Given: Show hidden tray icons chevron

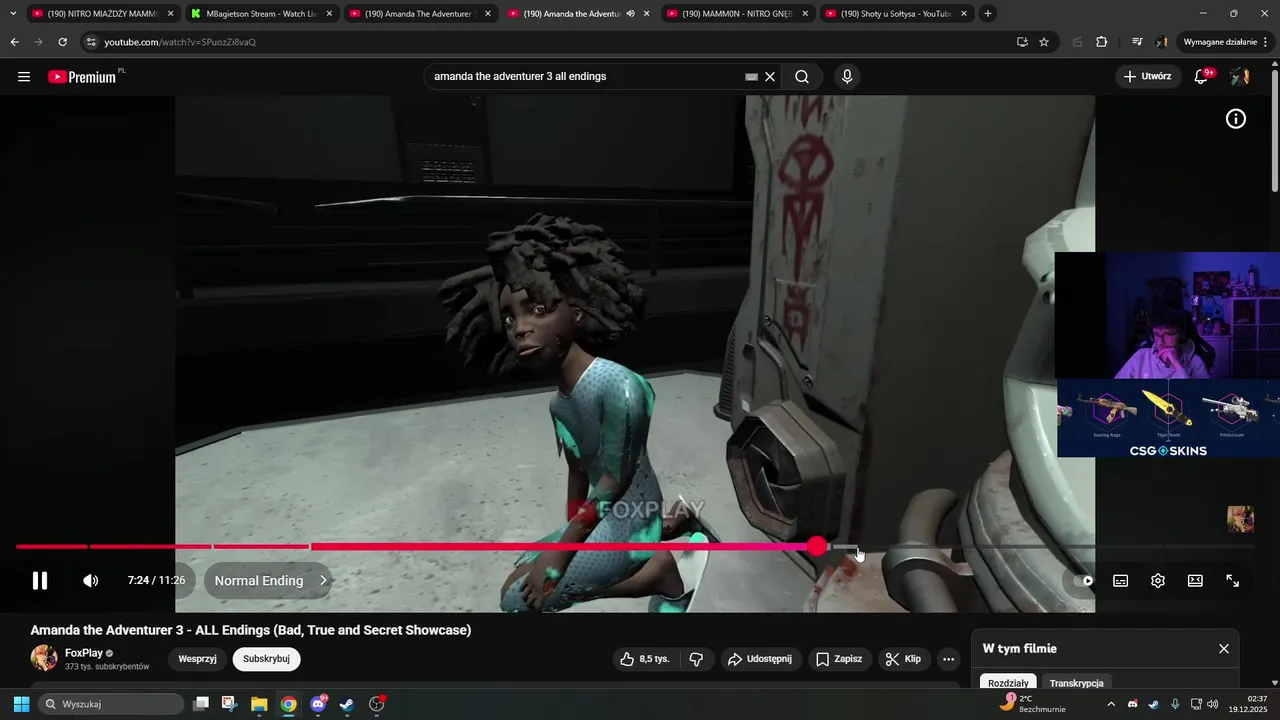Looking at the screenshot, I should click(x=1111, y=704).
